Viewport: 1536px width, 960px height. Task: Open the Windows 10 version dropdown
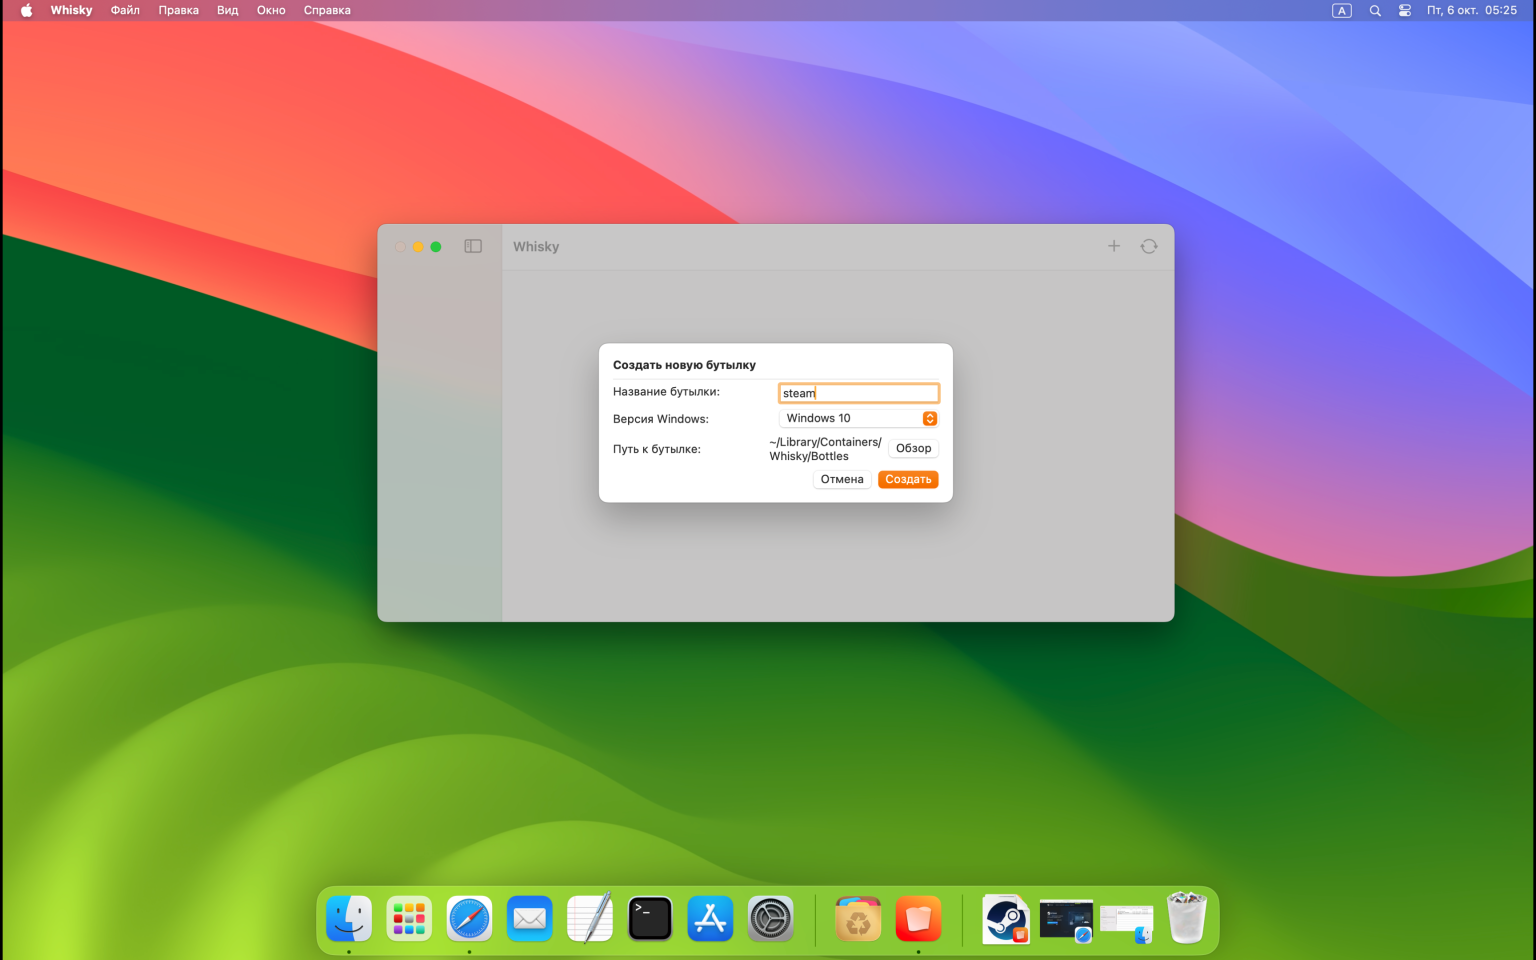858,418
